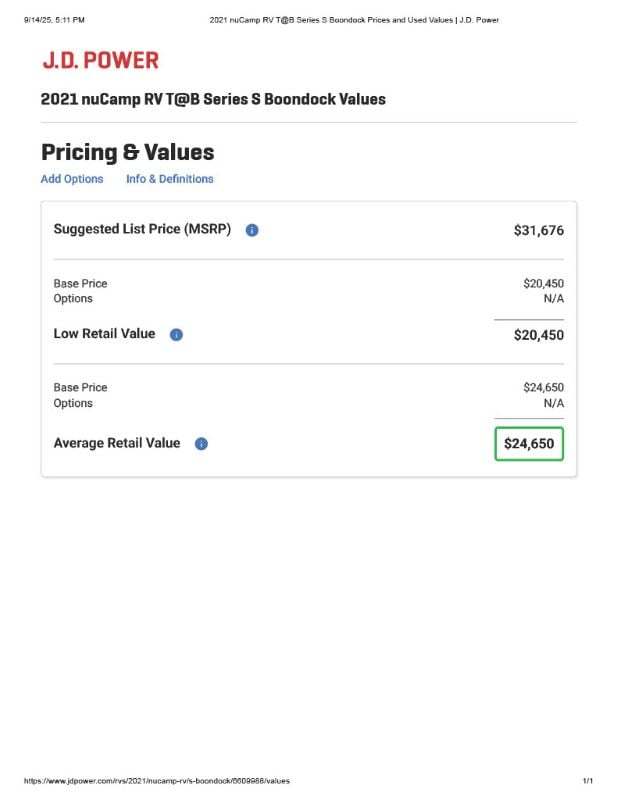Open the Add Options link
This screenshot has width=618, height=800.
click(x=72, y=179)
